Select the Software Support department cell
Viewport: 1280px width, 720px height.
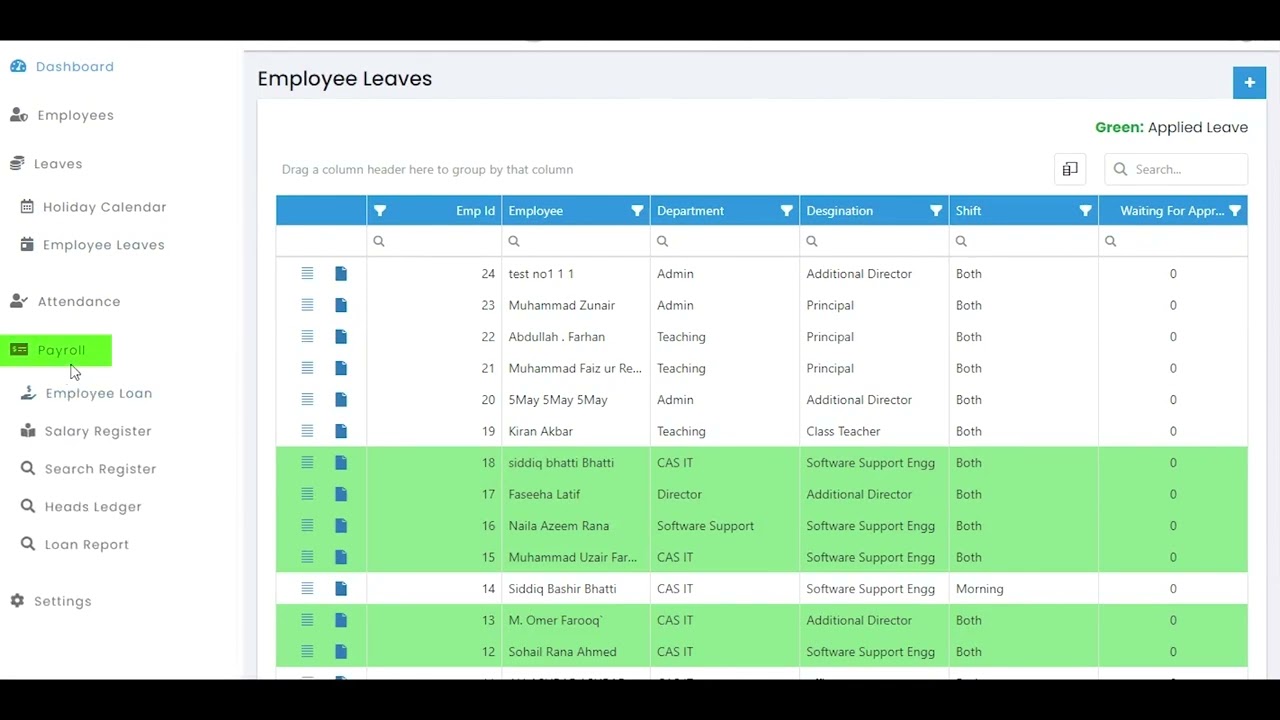click(725, 526)
